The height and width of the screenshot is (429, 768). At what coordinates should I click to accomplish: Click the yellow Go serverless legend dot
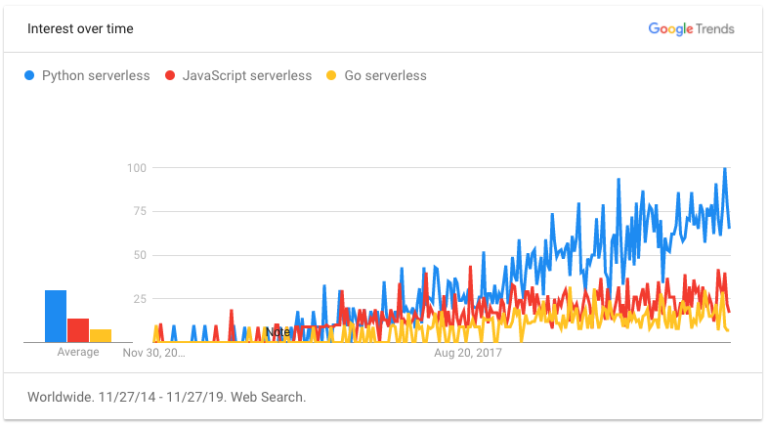(332, 75)
